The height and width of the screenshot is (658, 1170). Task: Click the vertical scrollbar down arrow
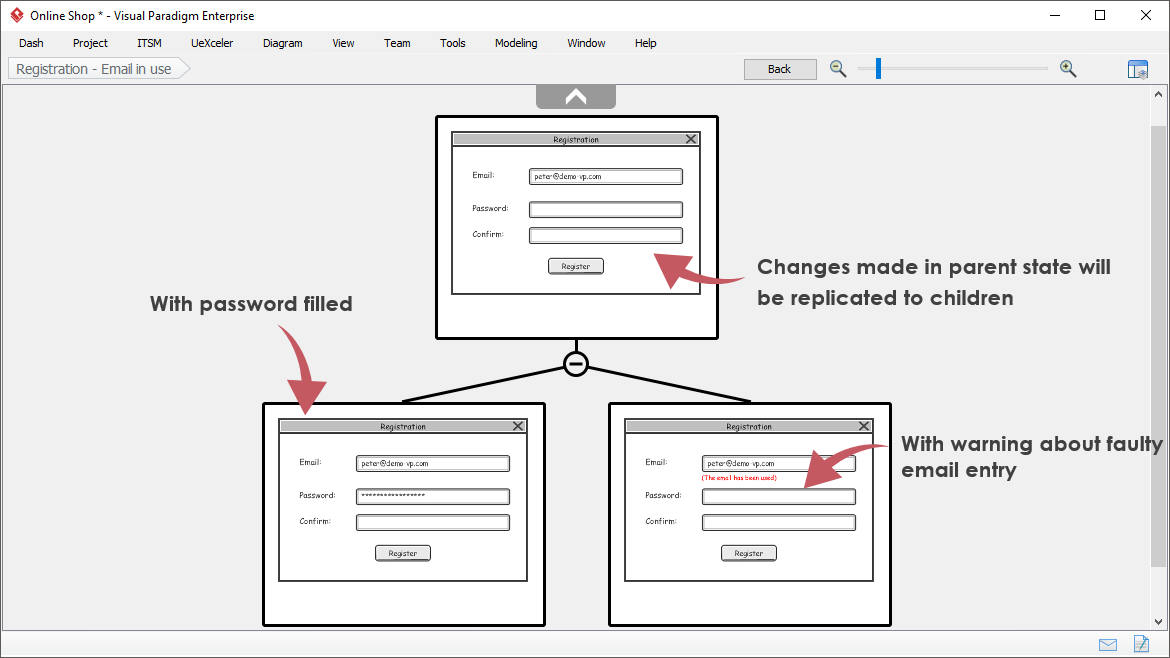(x=1158, y=621)
